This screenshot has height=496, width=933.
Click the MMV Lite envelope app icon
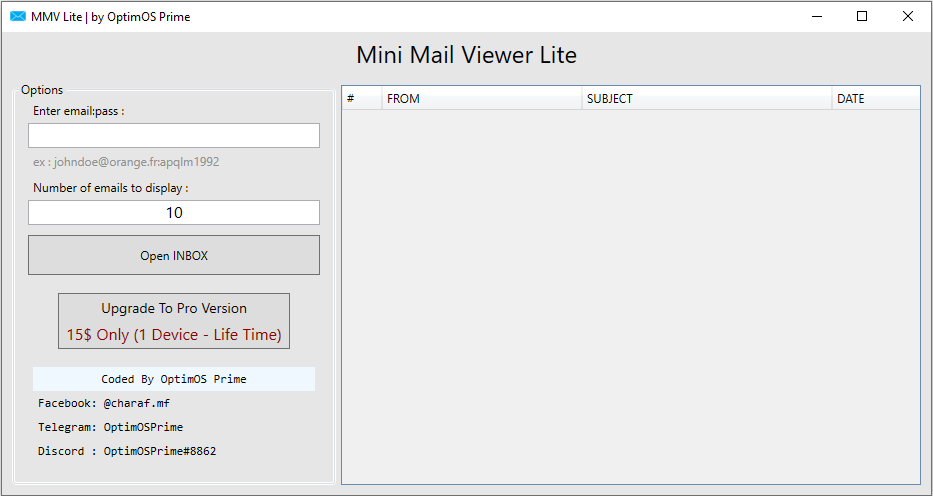coord(18,16)
